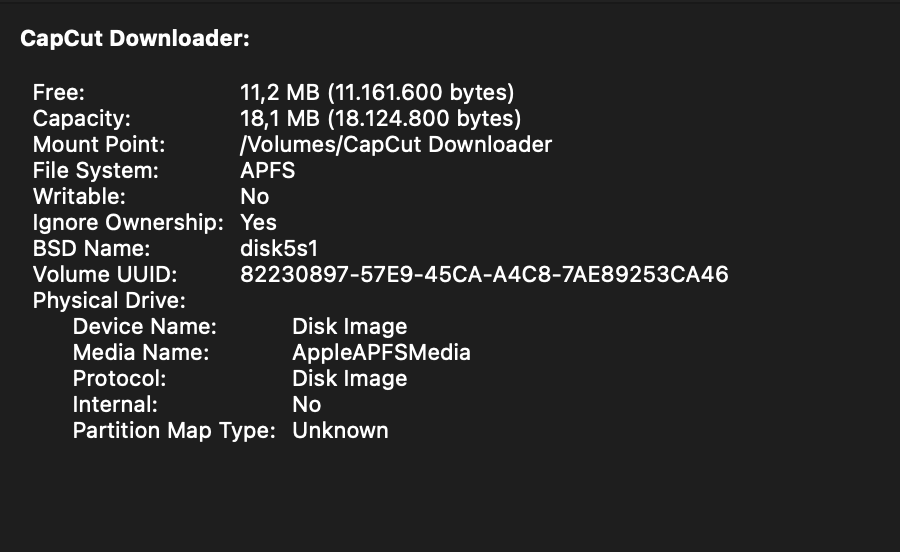
Task: Click the Ignore Ownership Yes value
Action: pos(258,222)
